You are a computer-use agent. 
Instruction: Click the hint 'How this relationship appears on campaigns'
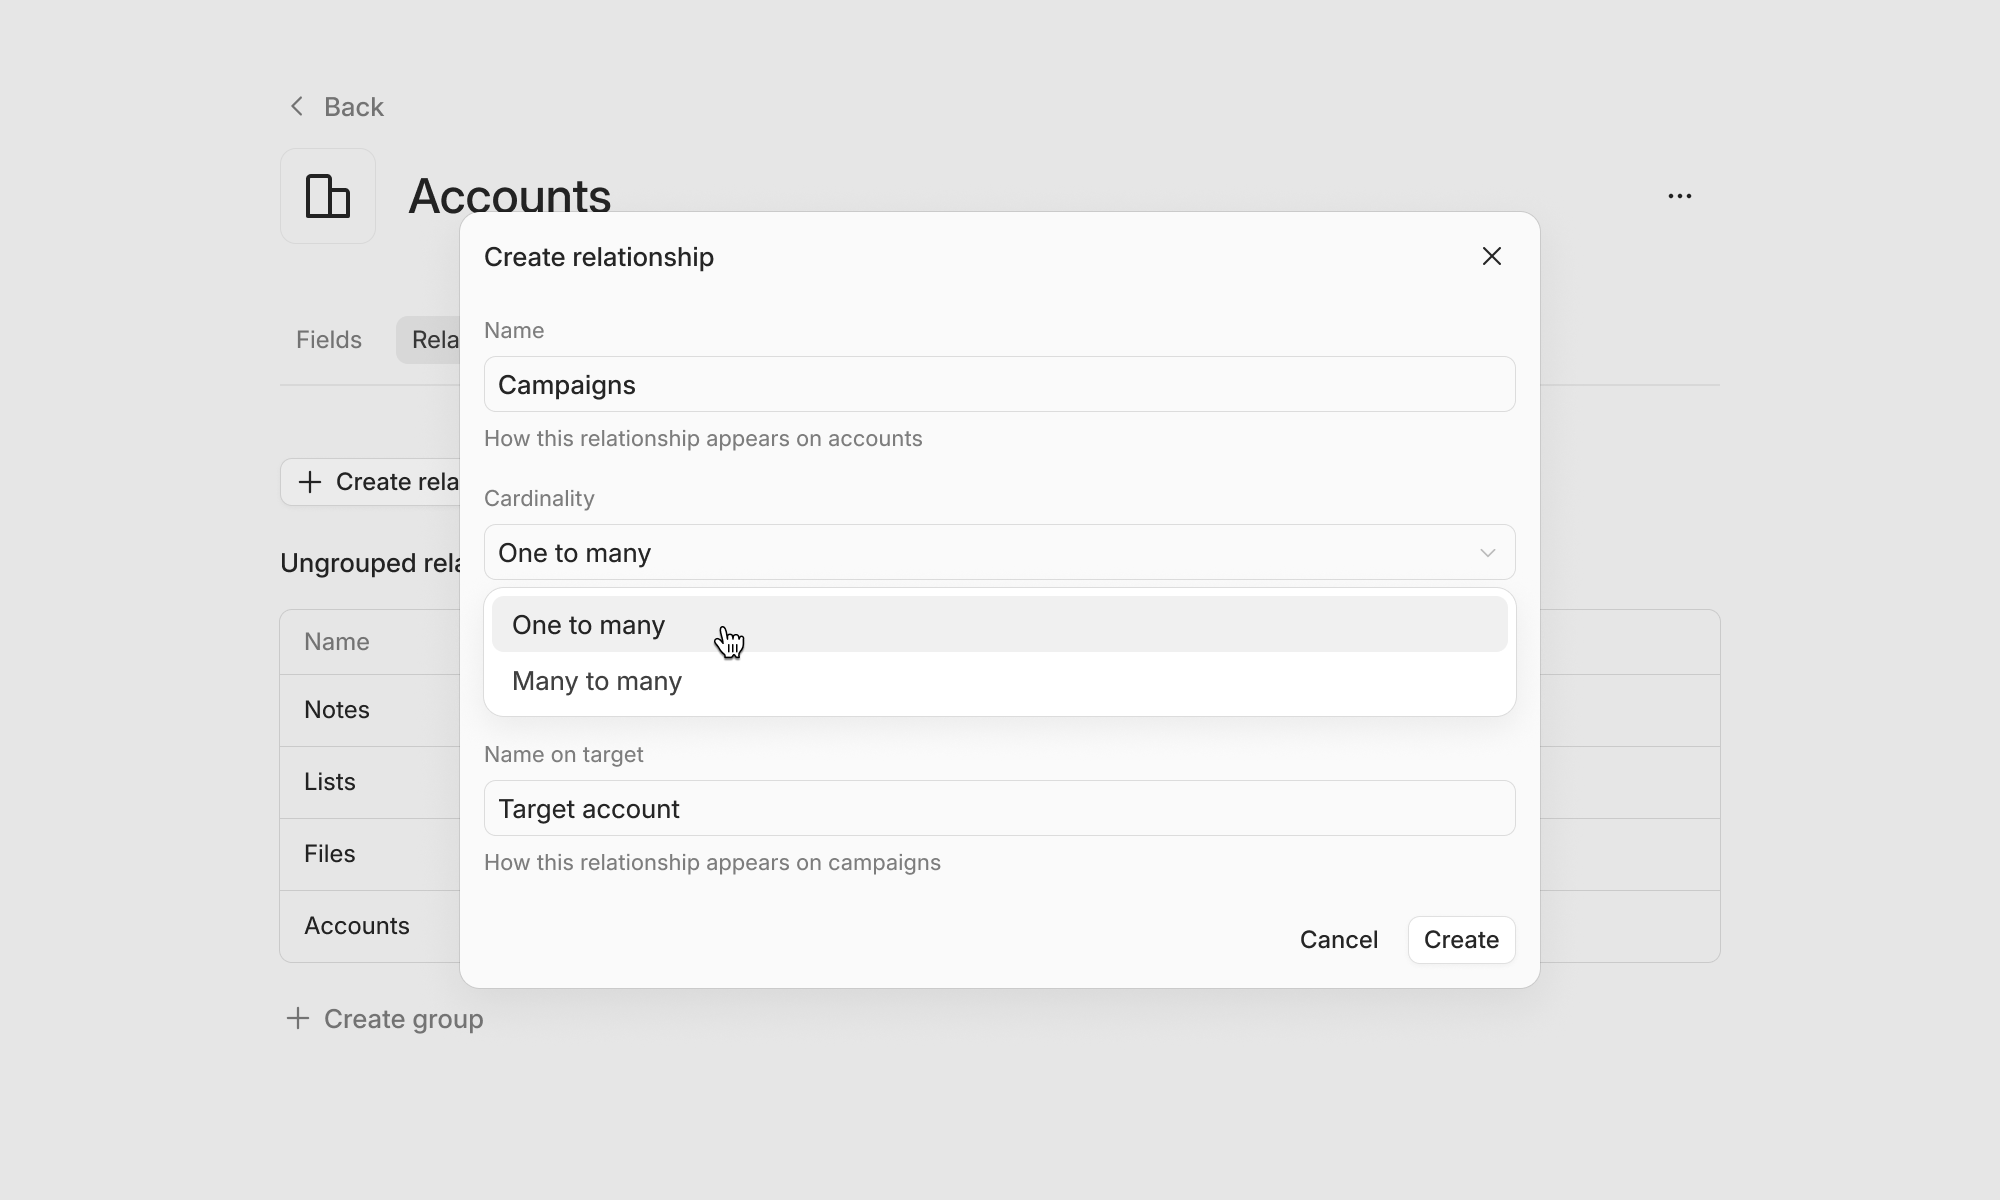pos(712,862)
